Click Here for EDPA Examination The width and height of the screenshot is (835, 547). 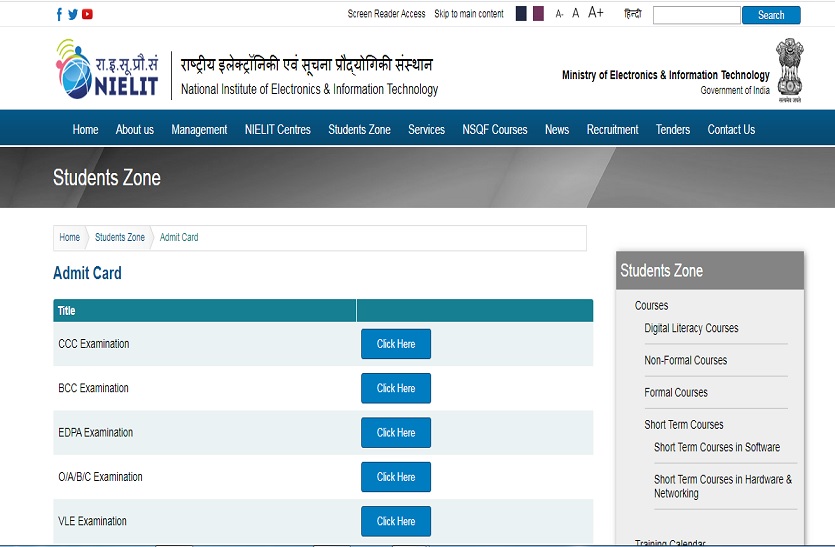click(396, 432)
